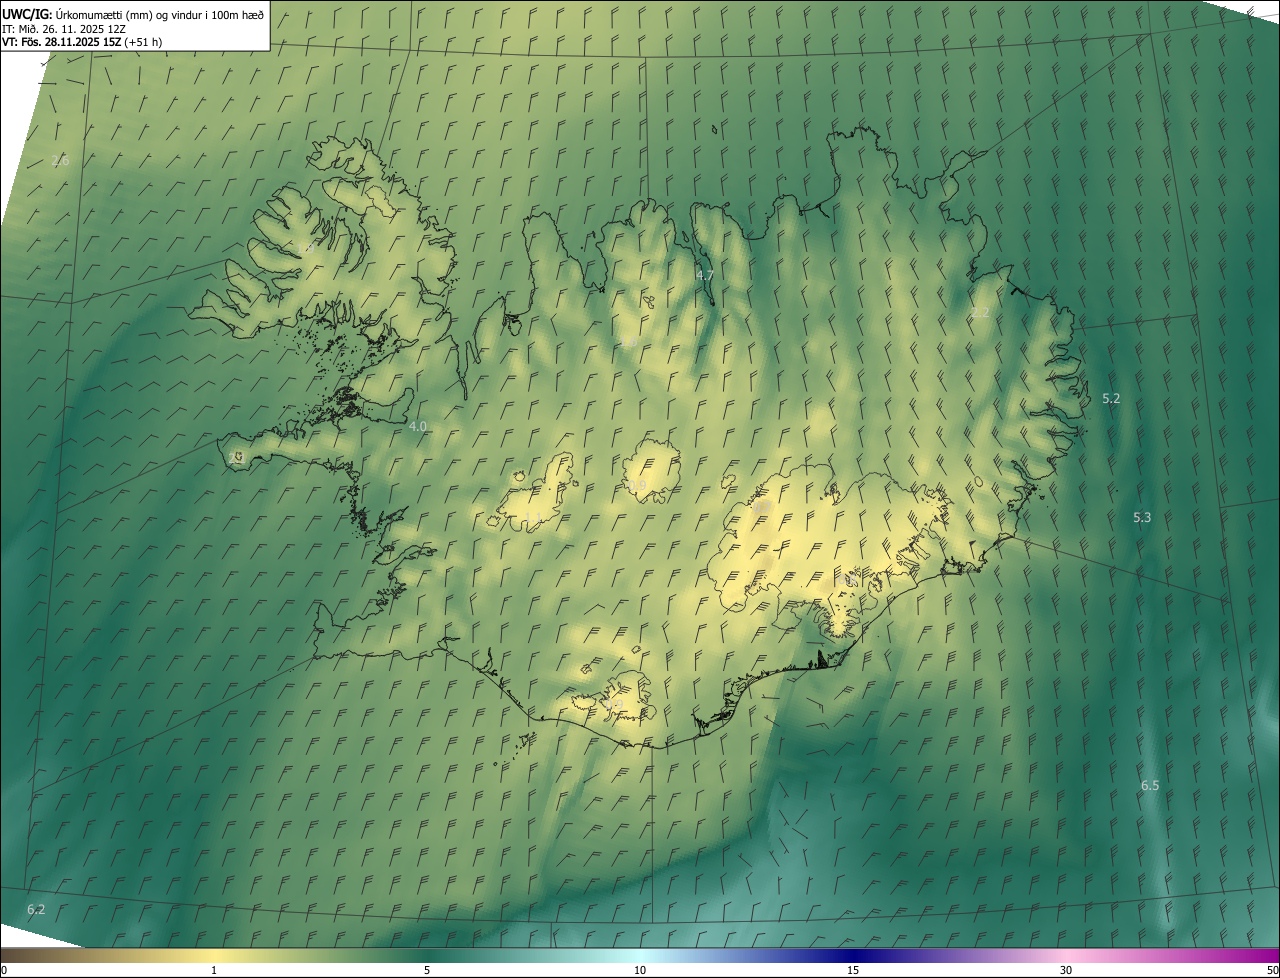Click the 5.3 value label on the map
1280x978 pixels.
click(1142, 517)
